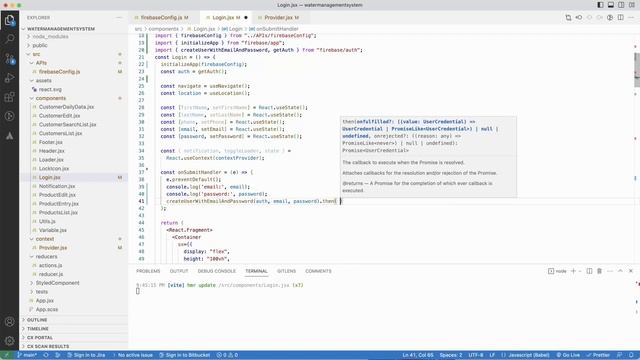Click the main branch indicator

[27, 355]
